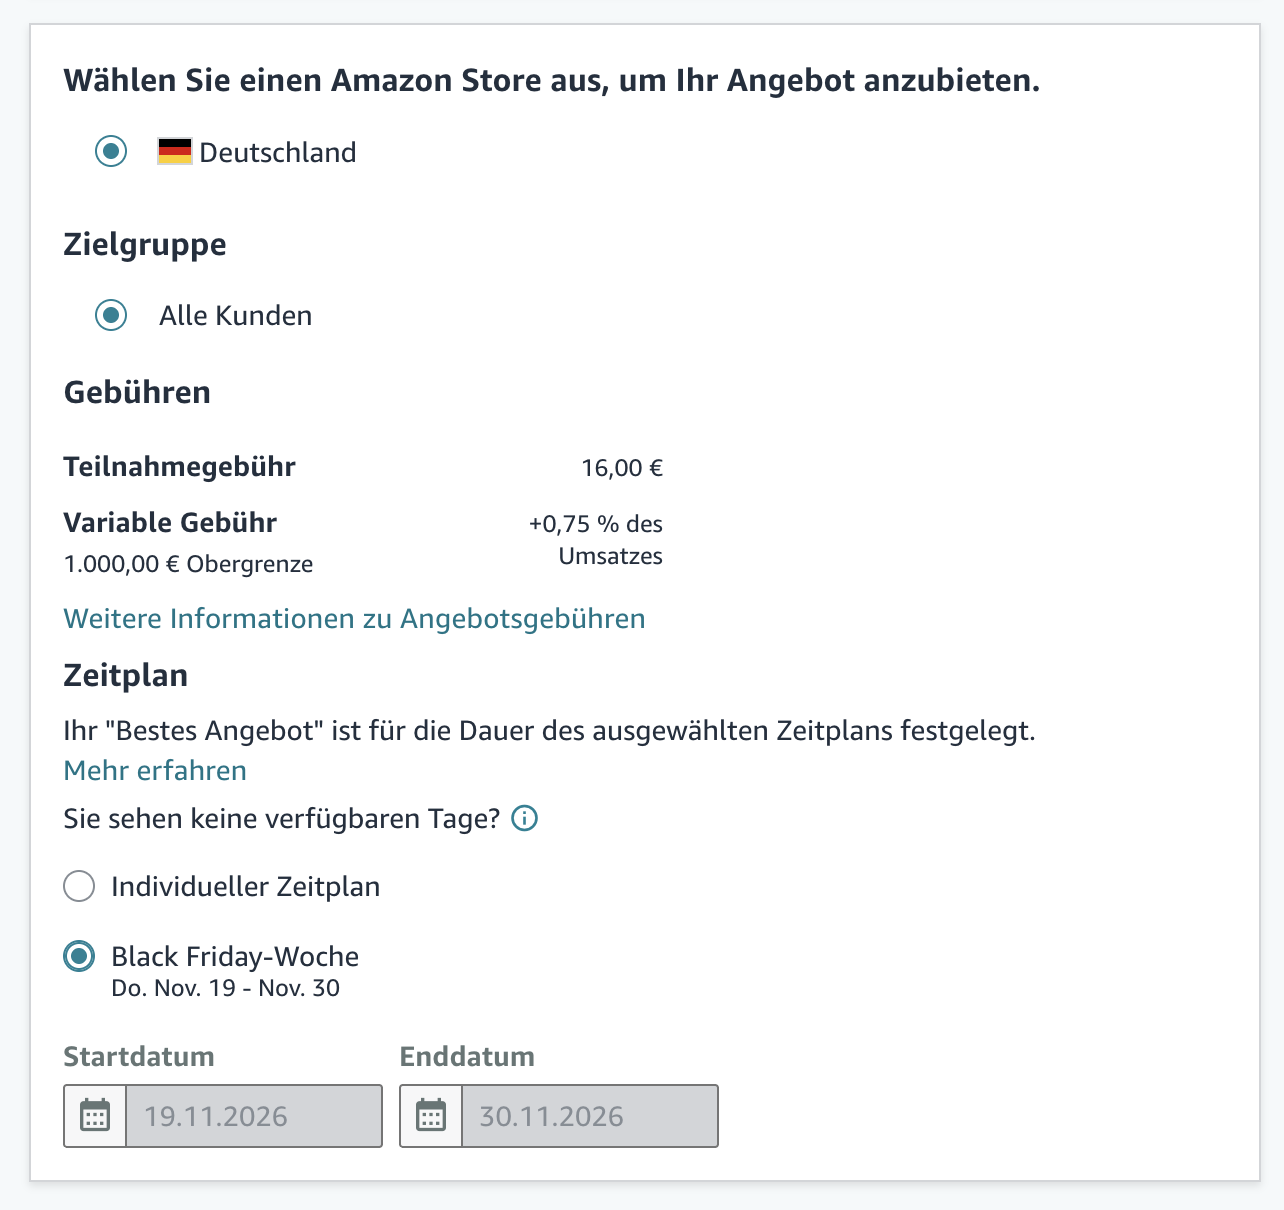The image size is (1284, 1210).
Task: Open the Startdatum calendar icon
Action: [95, 1116]
